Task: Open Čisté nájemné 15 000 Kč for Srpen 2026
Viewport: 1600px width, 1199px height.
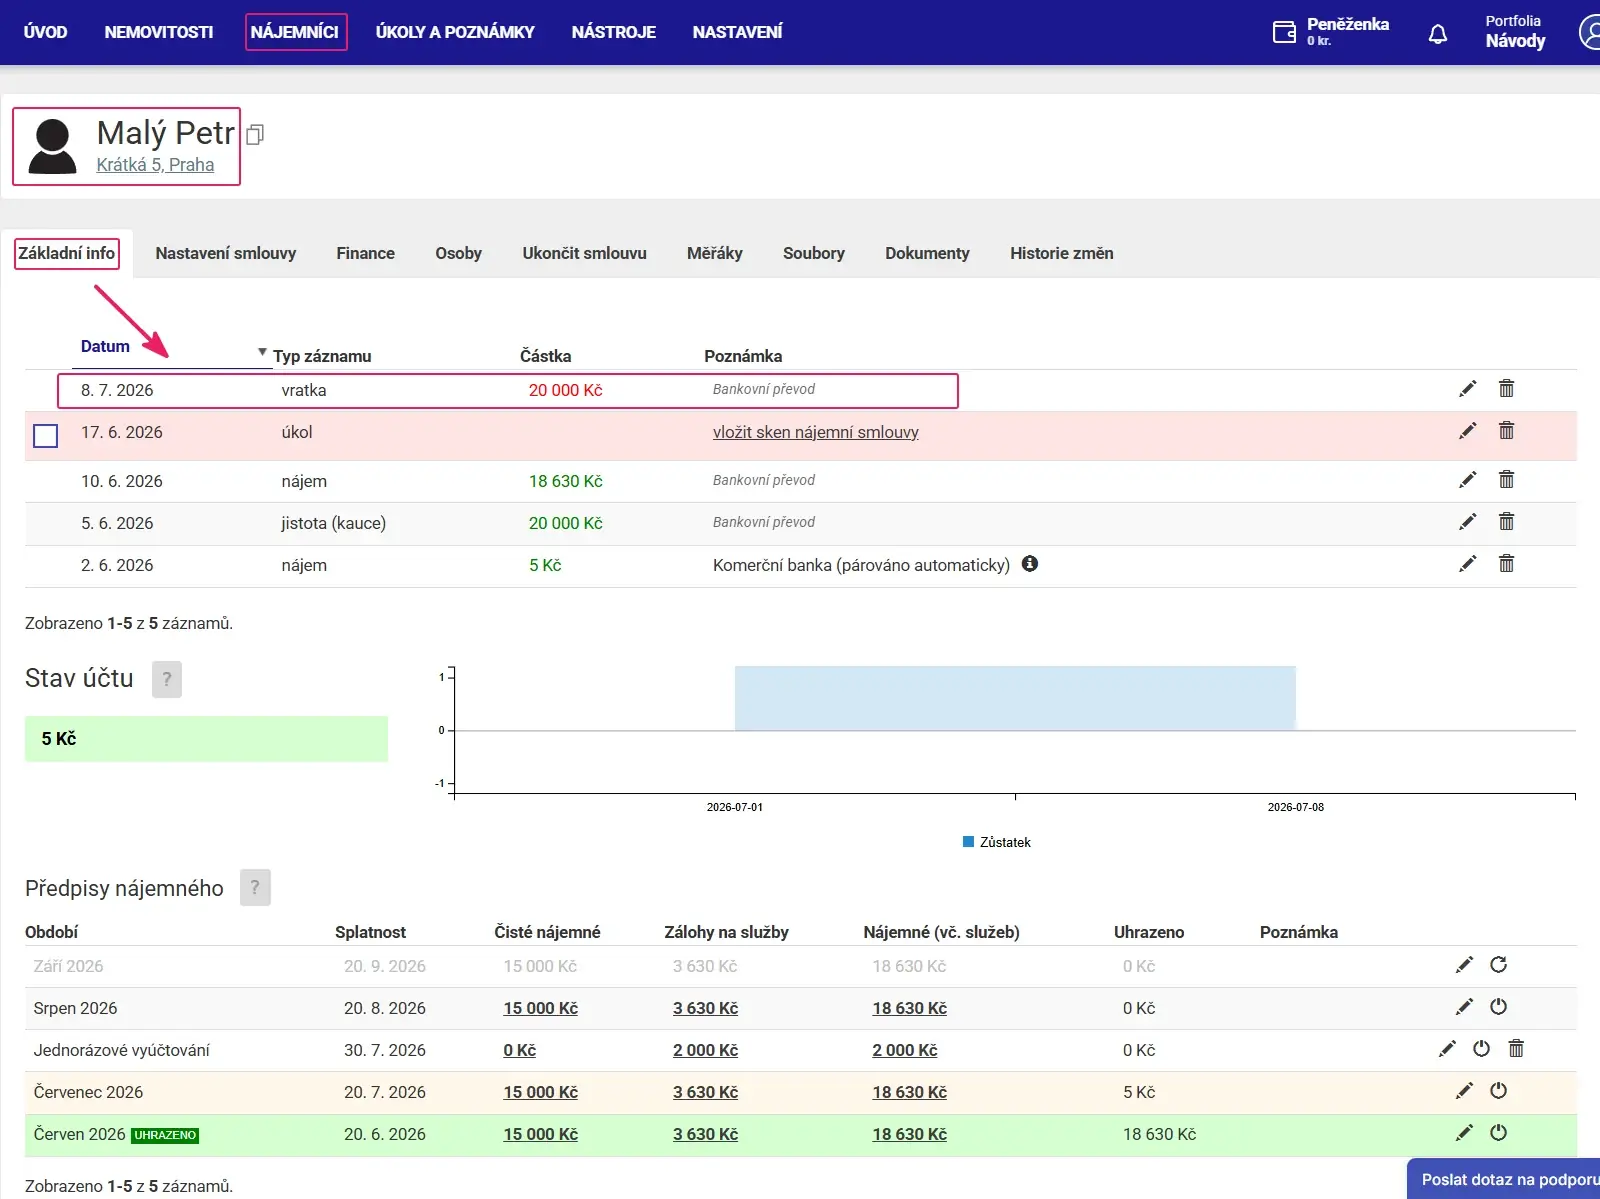Action: (541, 1008)
